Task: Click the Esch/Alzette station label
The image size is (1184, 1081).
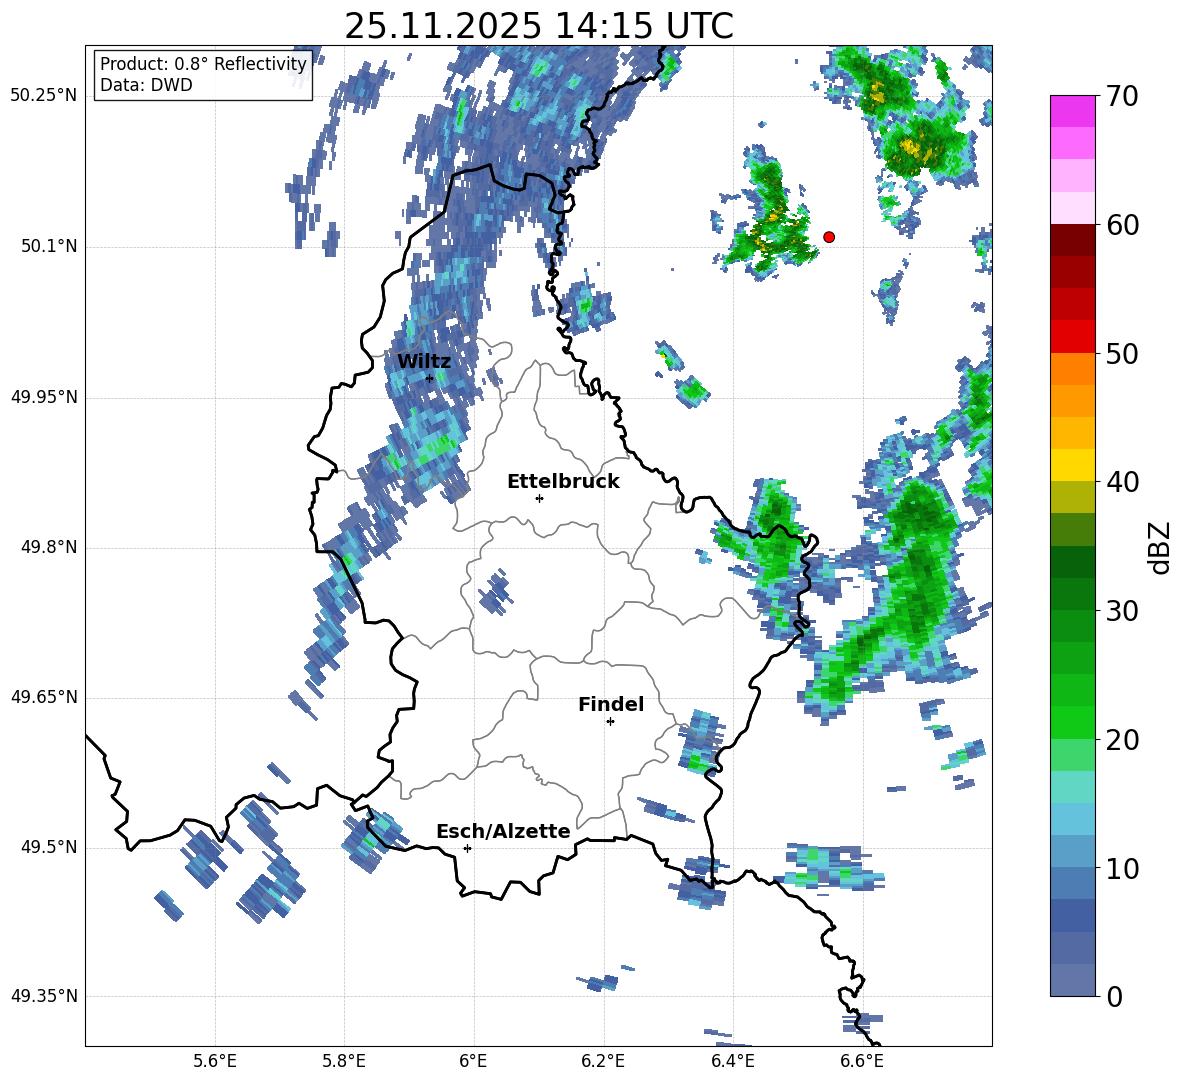Action: coord(503,831)
